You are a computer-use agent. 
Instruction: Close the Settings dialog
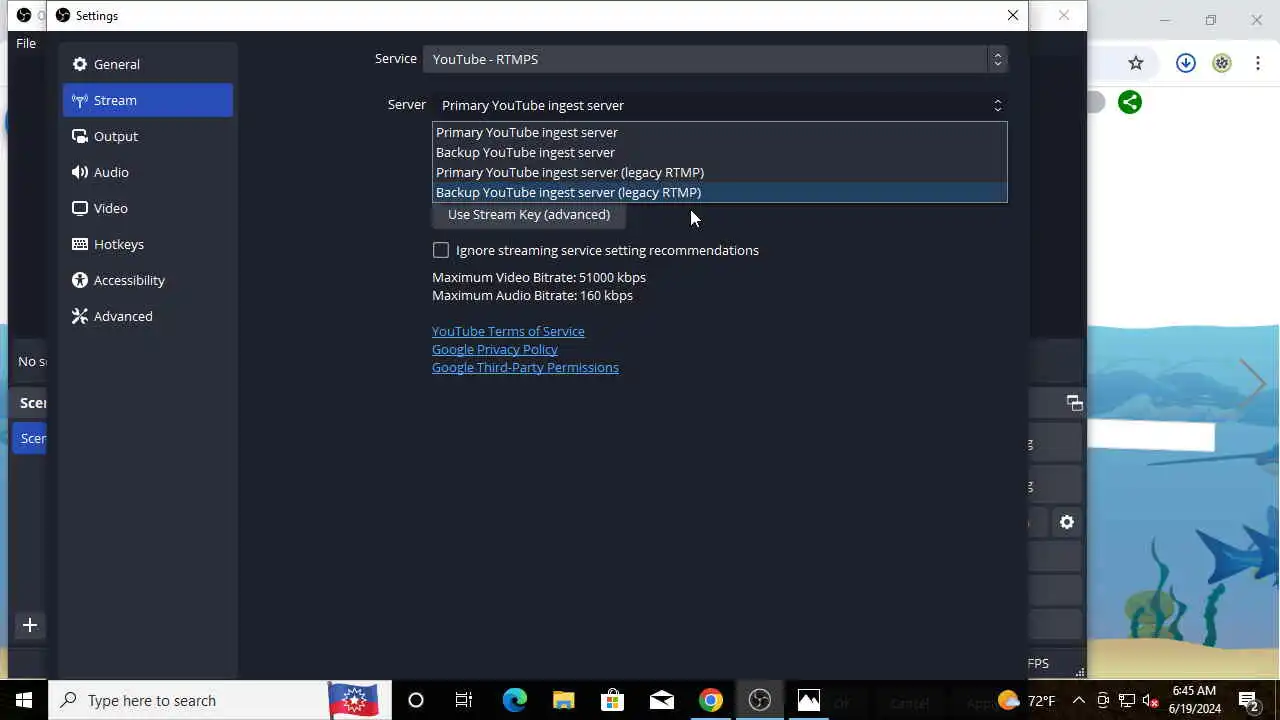(x=1013, y=15)
